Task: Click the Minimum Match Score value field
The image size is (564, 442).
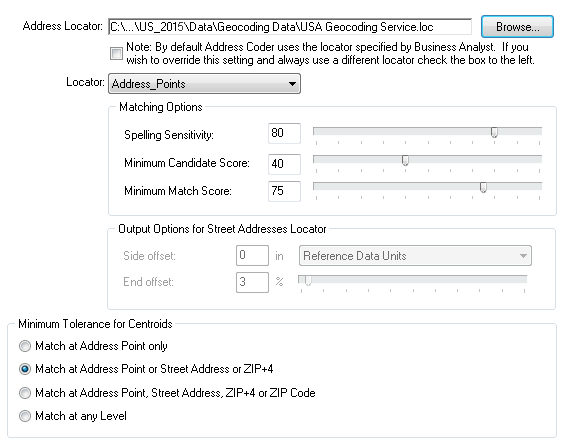Action: pos(284,191)
